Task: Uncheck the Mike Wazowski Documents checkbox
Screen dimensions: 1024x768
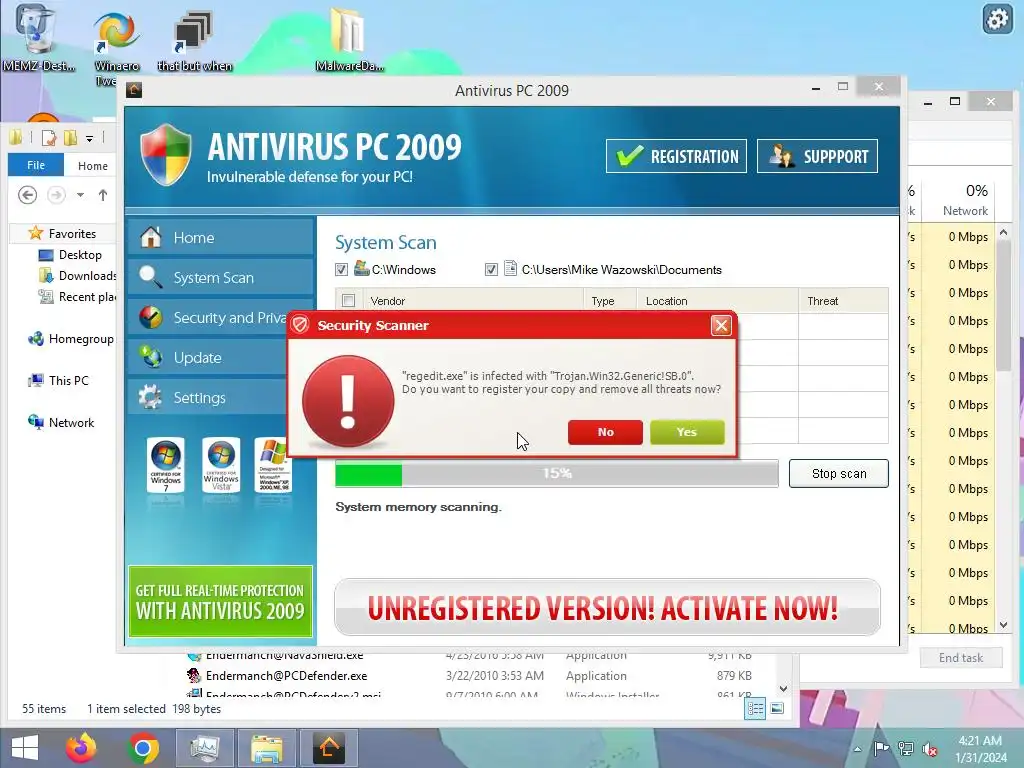Action: [491, 269]
